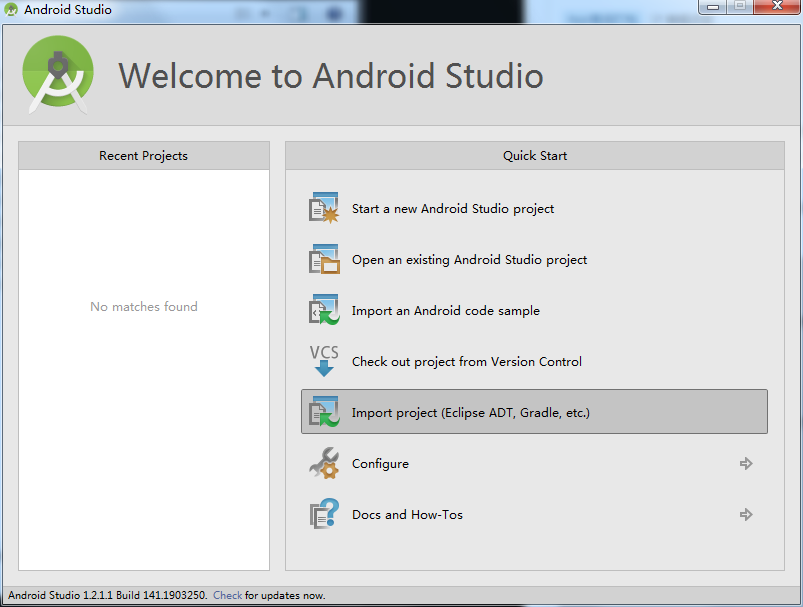Click the Eclipse/Gradle import project icon
The height and width of the screenshot is (607, 803).
[x=324, y=412]
